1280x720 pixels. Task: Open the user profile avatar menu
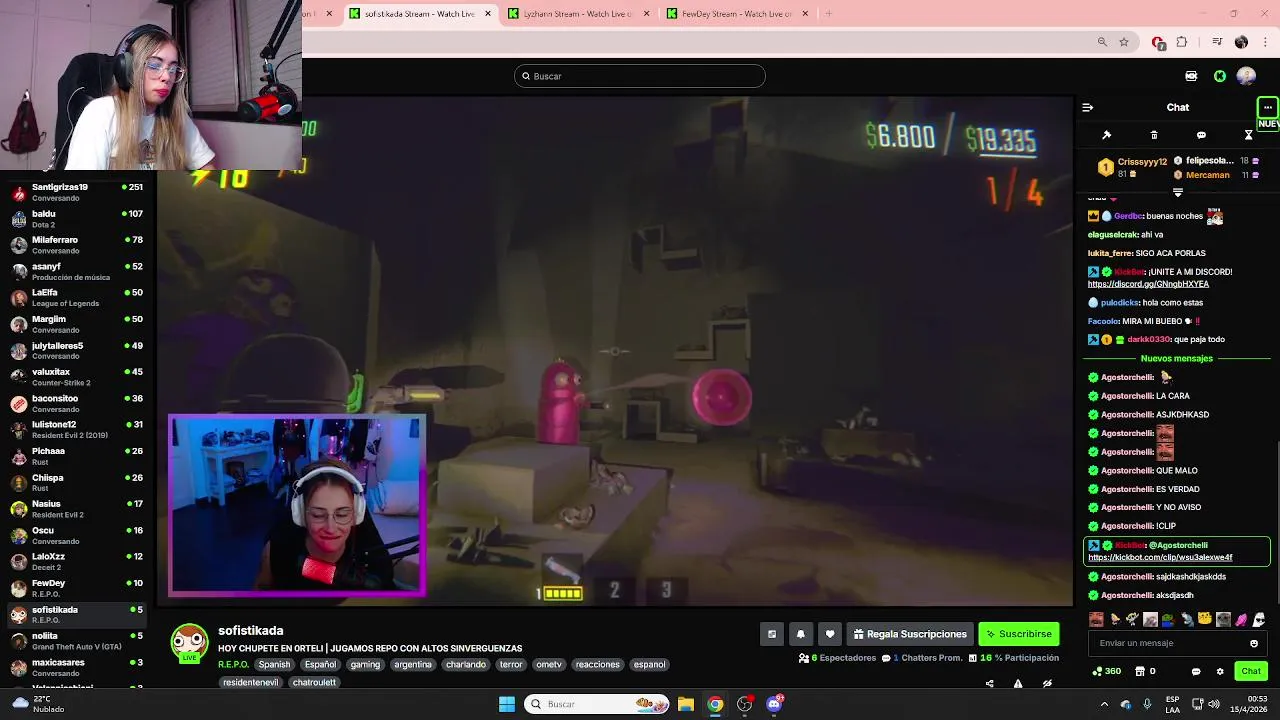tap(1246, 76)
